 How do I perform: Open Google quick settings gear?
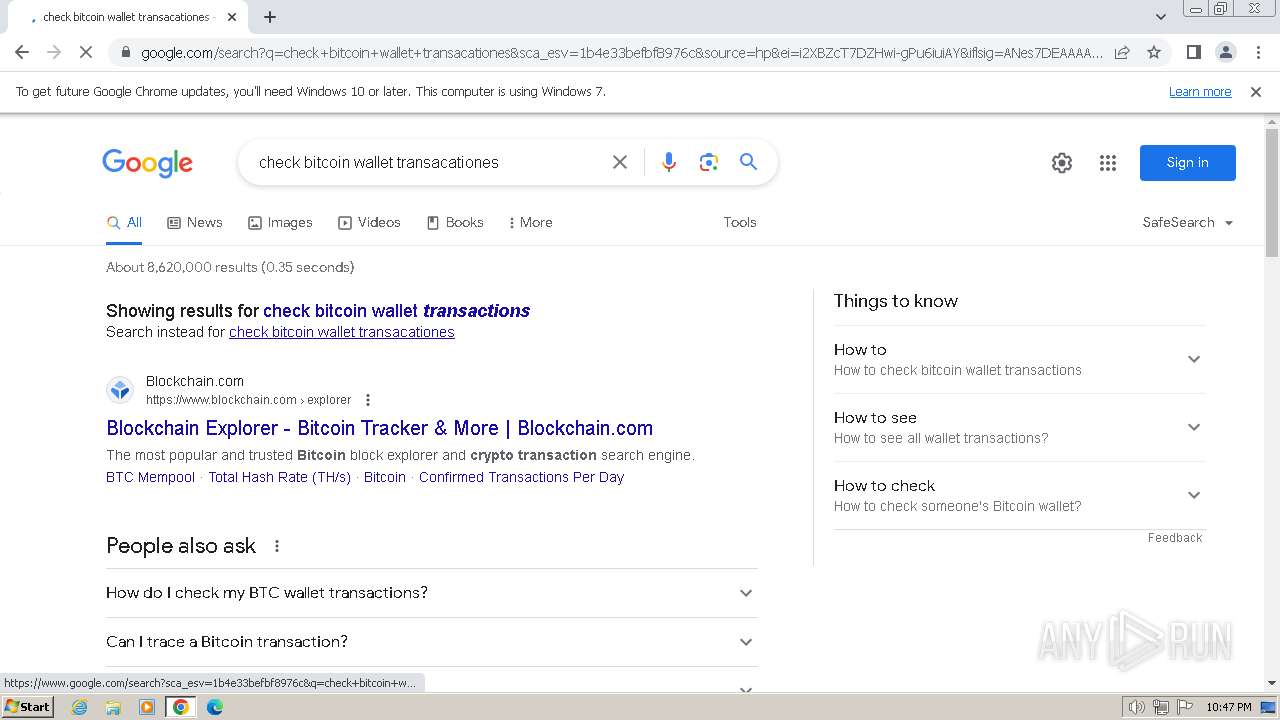(x=1062, y=163)
